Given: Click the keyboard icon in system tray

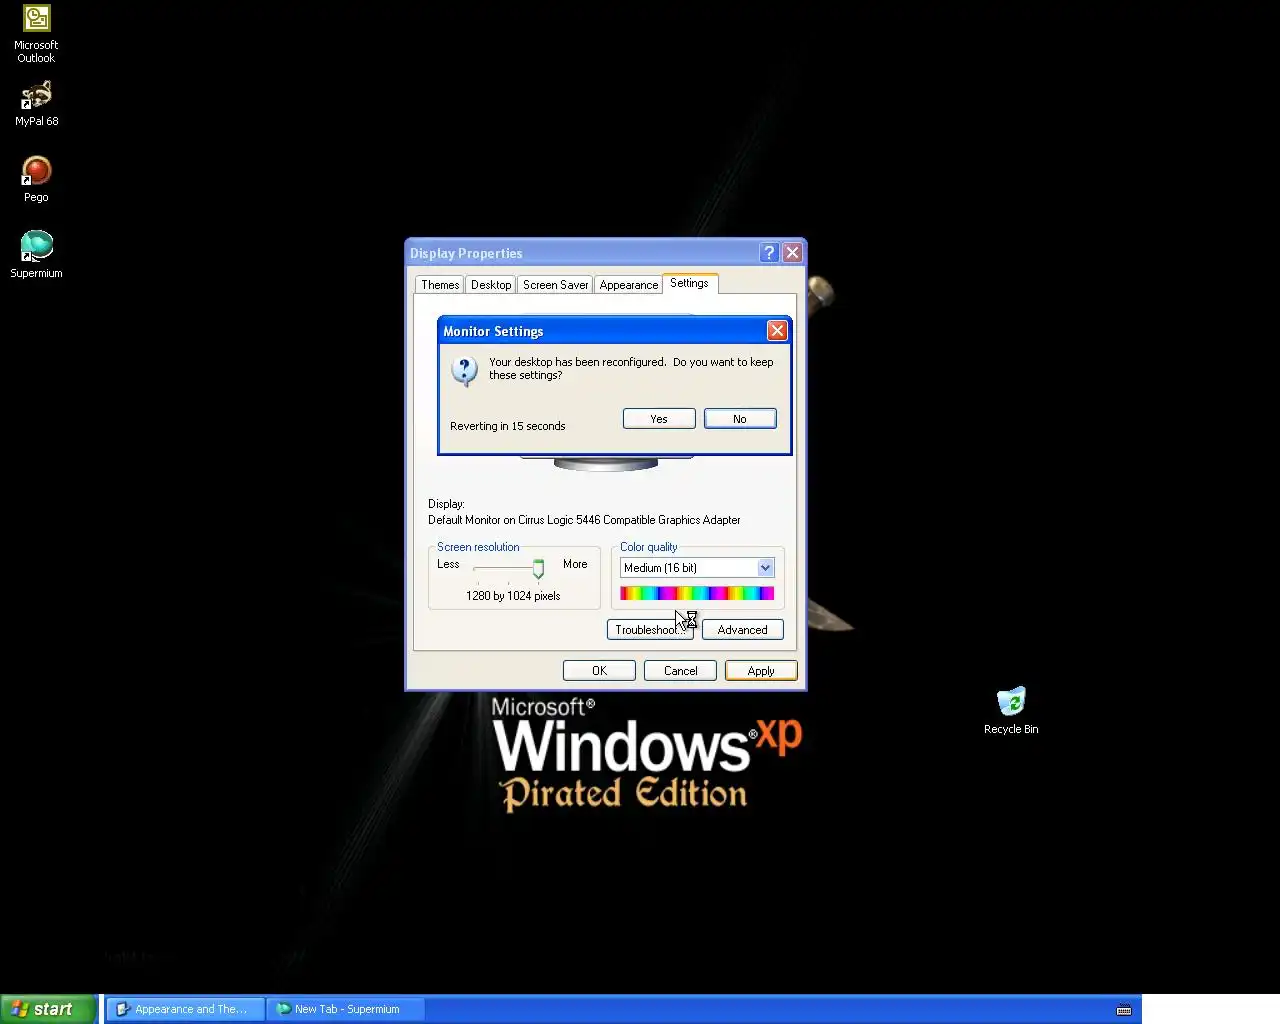Looking at the screenshot, I should (1124, 1010).
